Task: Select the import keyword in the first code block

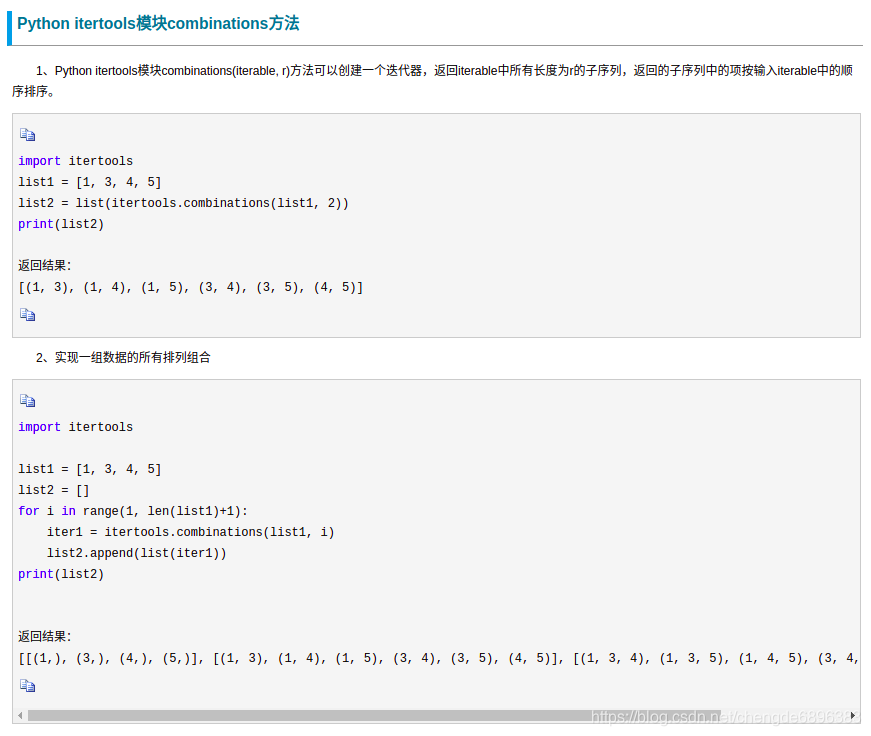Action: pos(39,160)
